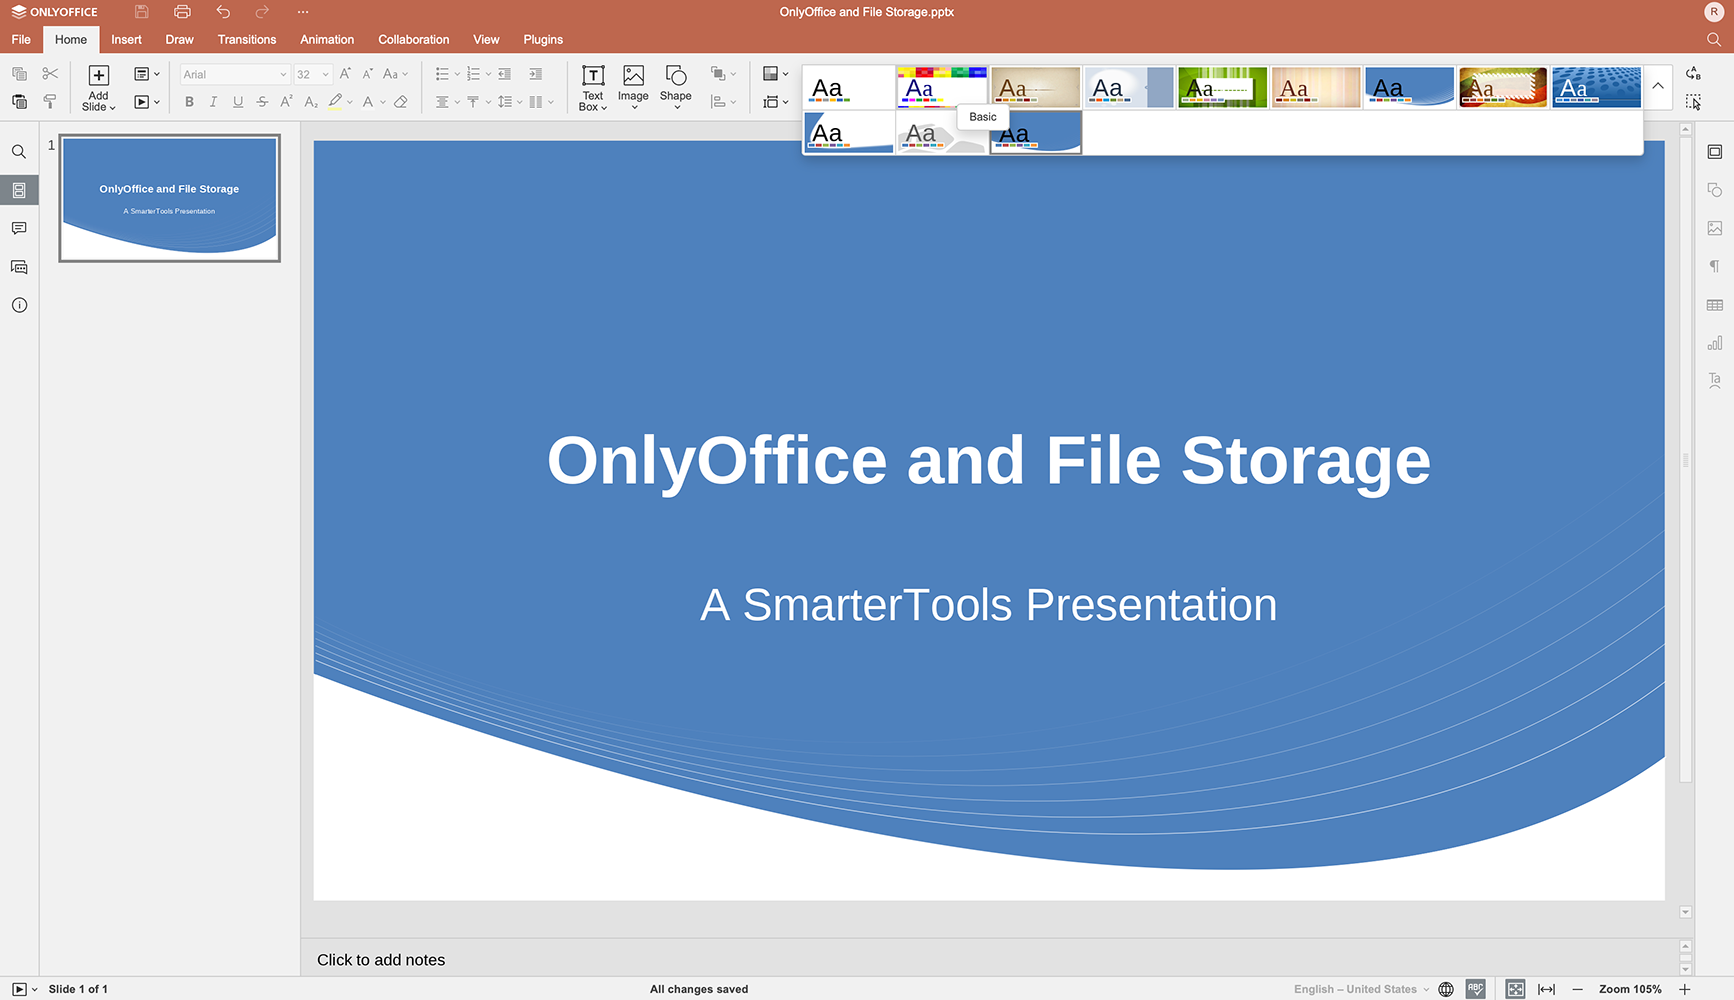1734x1000 pixels.
Task: Open the Shape insert tool
Action: point(675,88)
